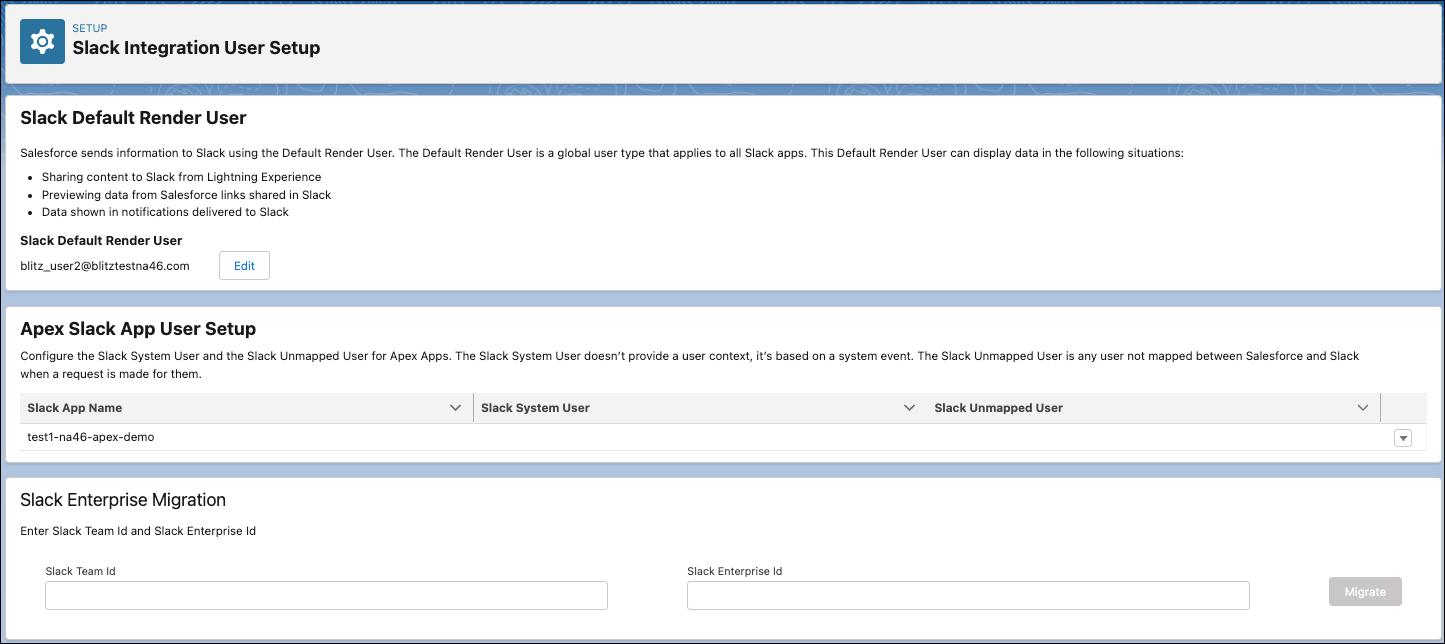Screen dimensions: 1445x644
Task: Sort by the Slack Unmapped User header
Action: [x=998, y=408]
